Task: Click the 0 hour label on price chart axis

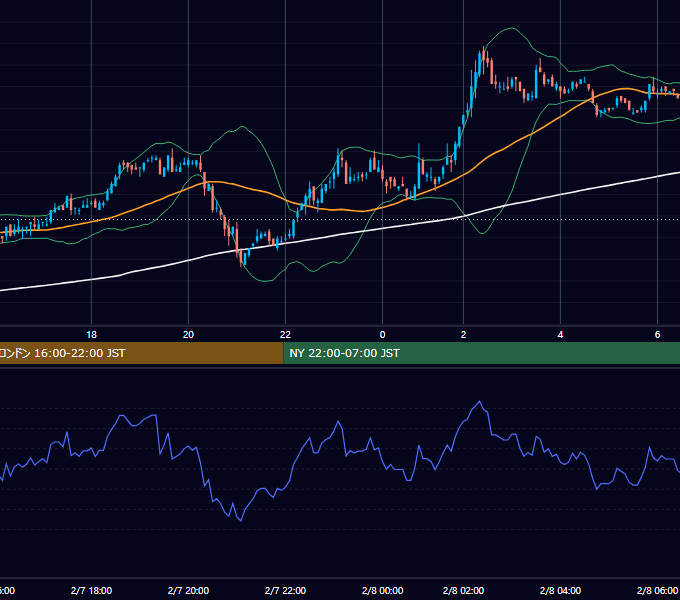Action: click(x=382, y=335)
